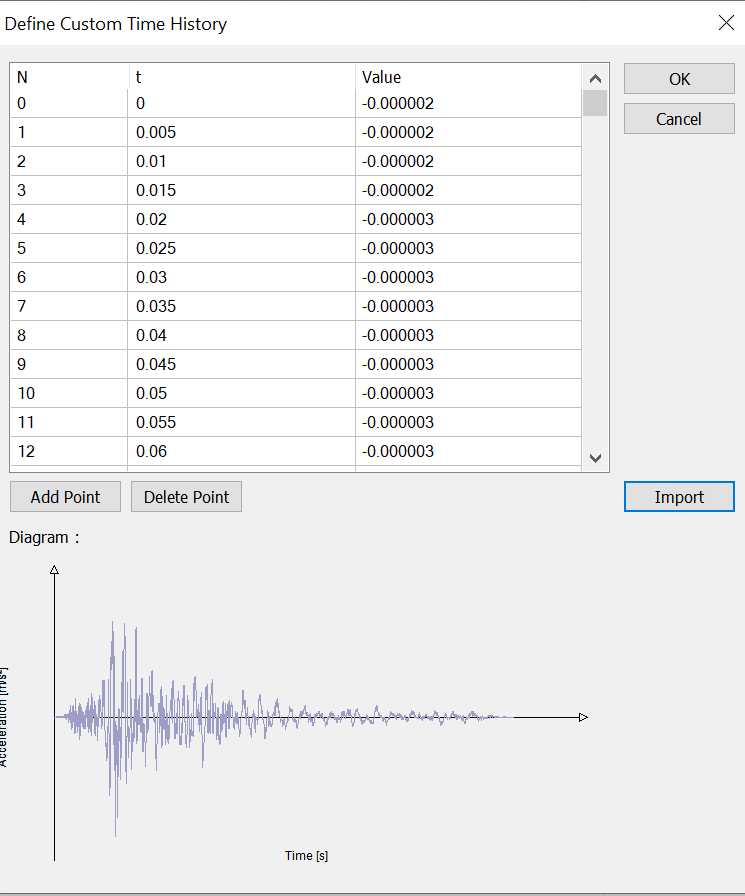
Task: Click time cell showing 0.045
Action: pyautogui.click(x=241, y=364)
